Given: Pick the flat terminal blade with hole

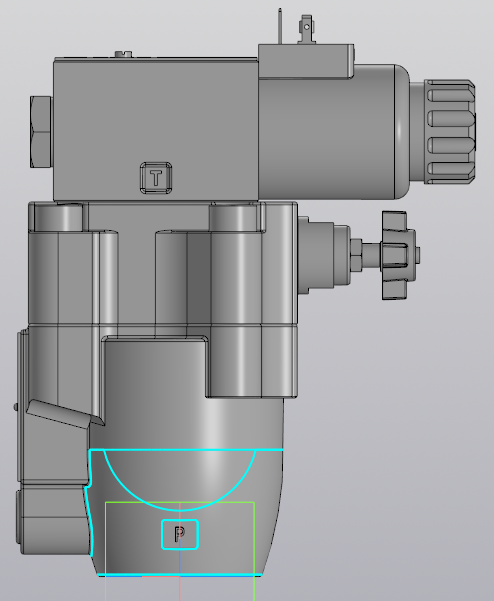Looking at the screenshot, I should (307, 28).
